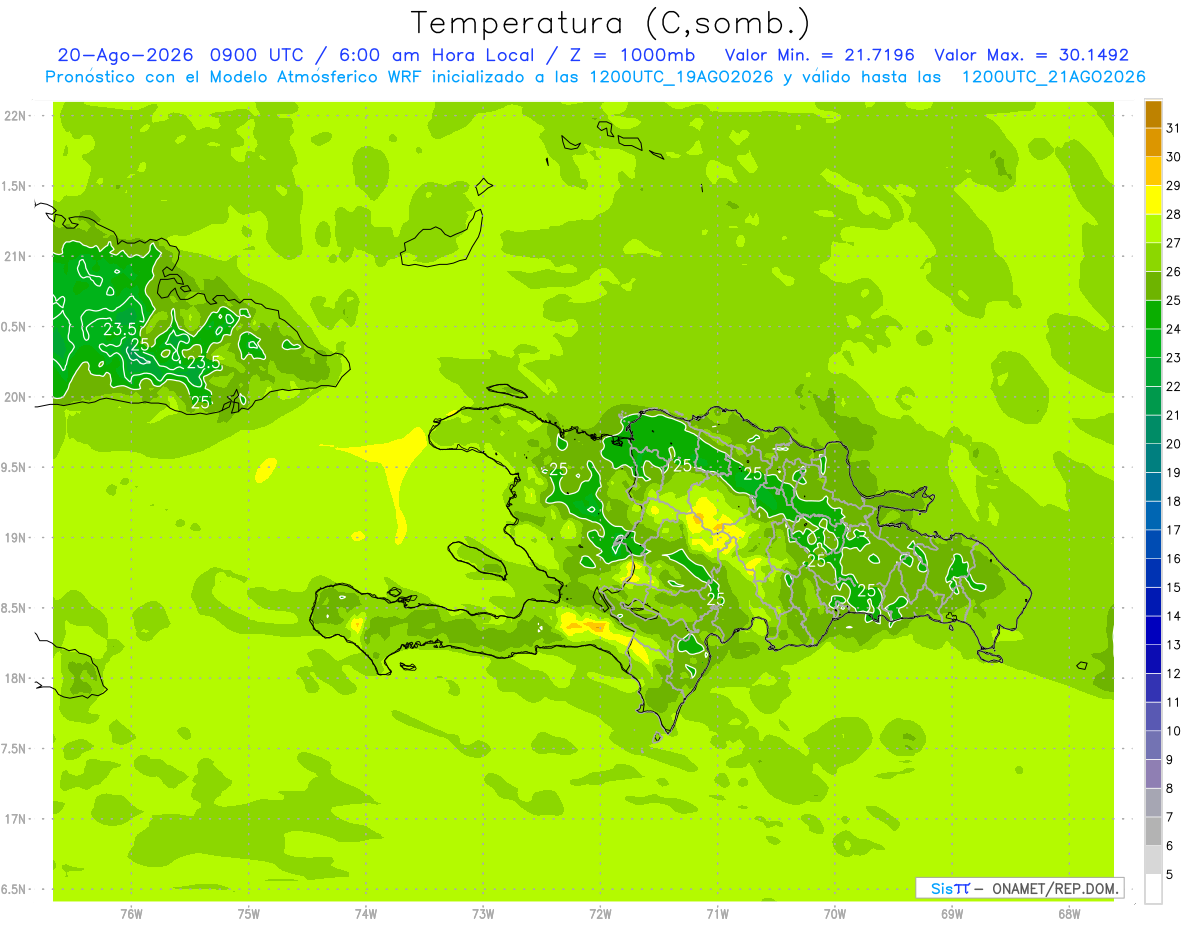The width and height of the screenshot is (1200, 927).
Task: Click the green legend swatch between 24 and 25
Action: coord(1153,316)
